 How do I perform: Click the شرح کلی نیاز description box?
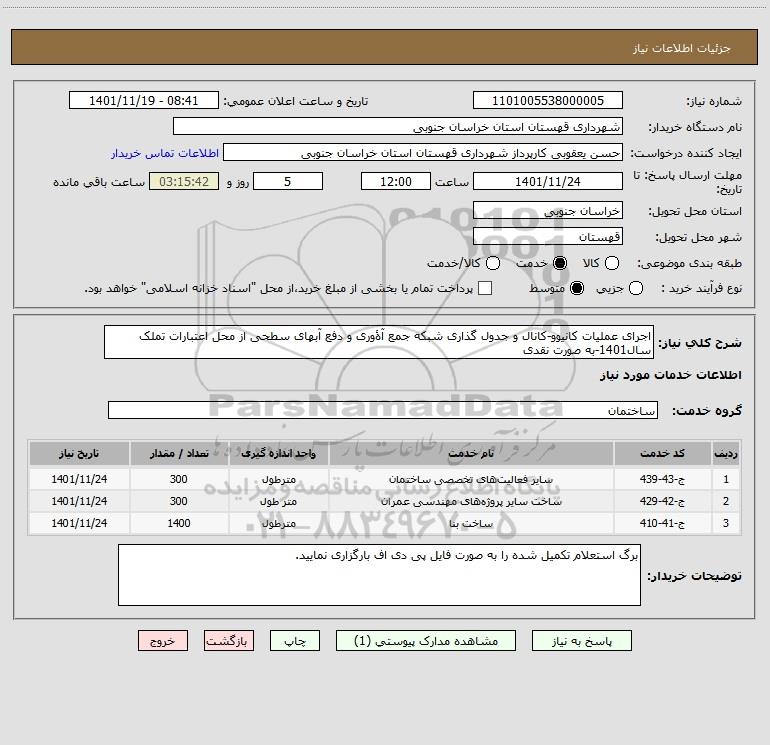(x=379, y=342)
